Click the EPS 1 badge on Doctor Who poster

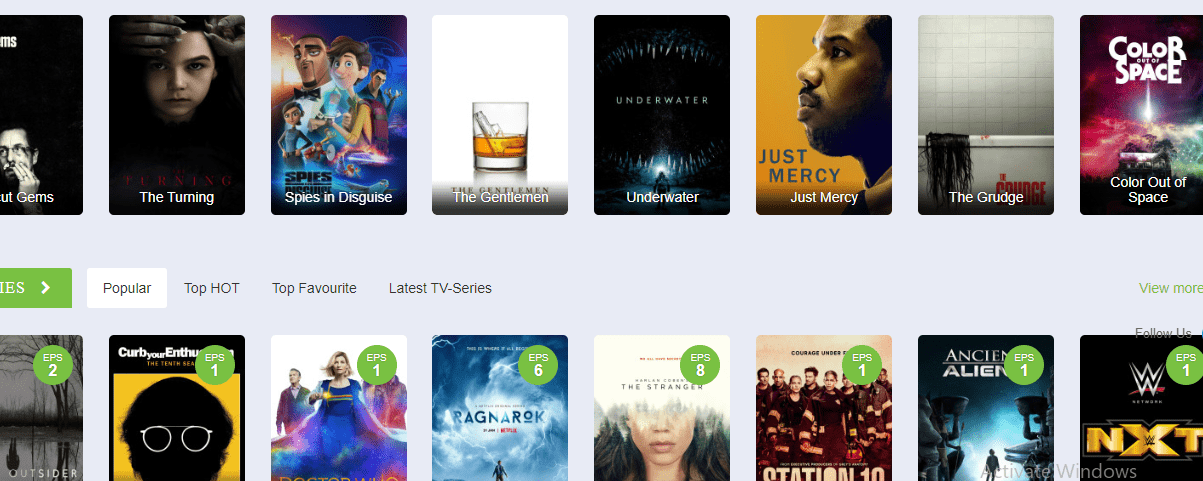[x=376, y=365]
